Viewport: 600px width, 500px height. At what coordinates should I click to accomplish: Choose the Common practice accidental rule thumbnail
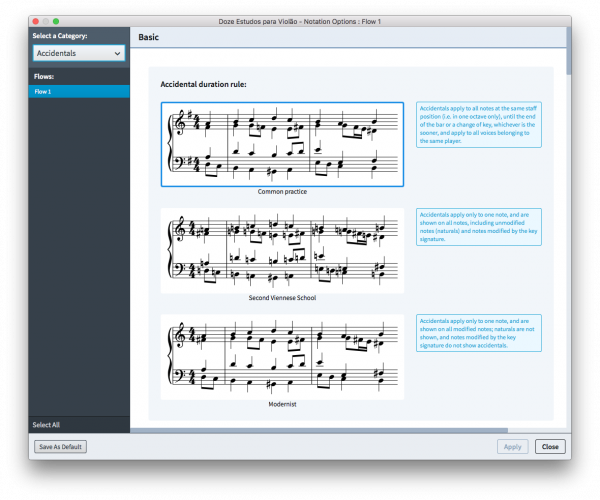tap(282, 144)
